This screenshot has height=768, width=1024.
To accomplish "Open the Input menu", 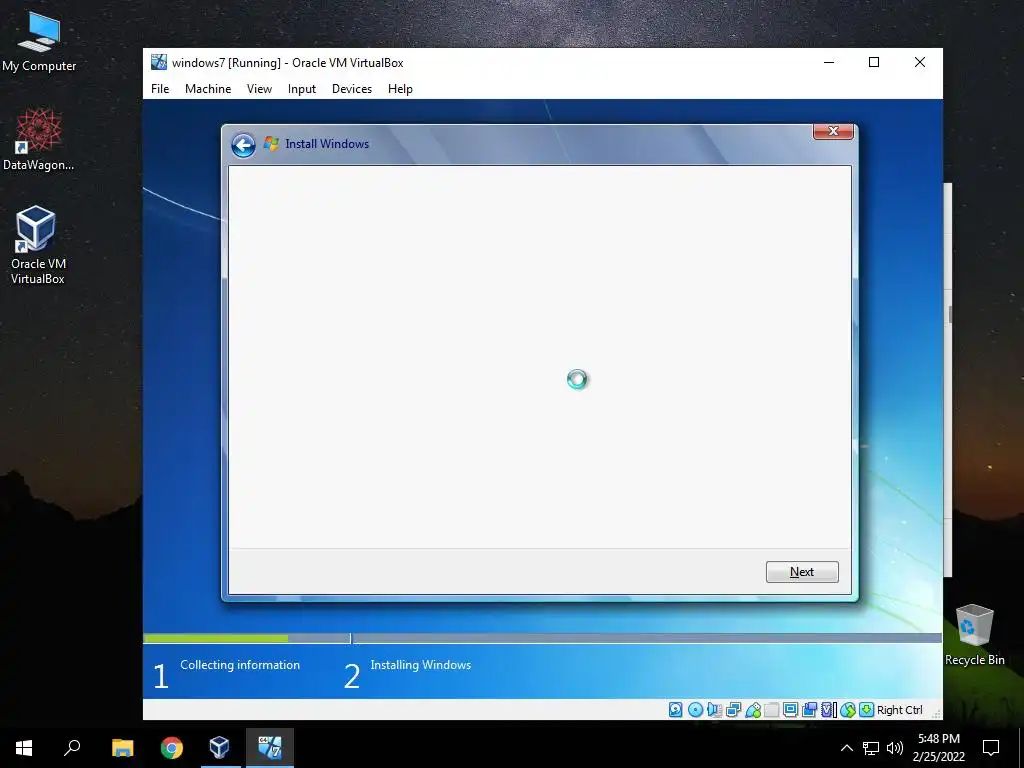I will click(x=302, y=89).
